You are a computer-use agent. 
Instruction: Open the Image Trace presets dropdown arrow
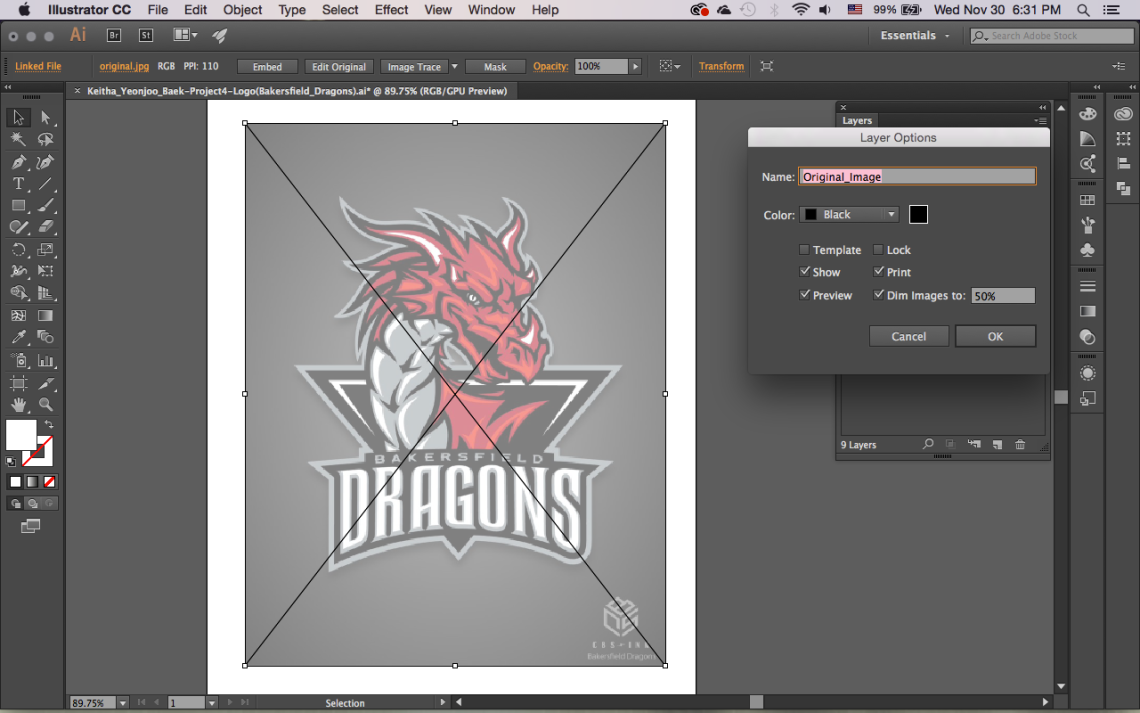(454, 66)
